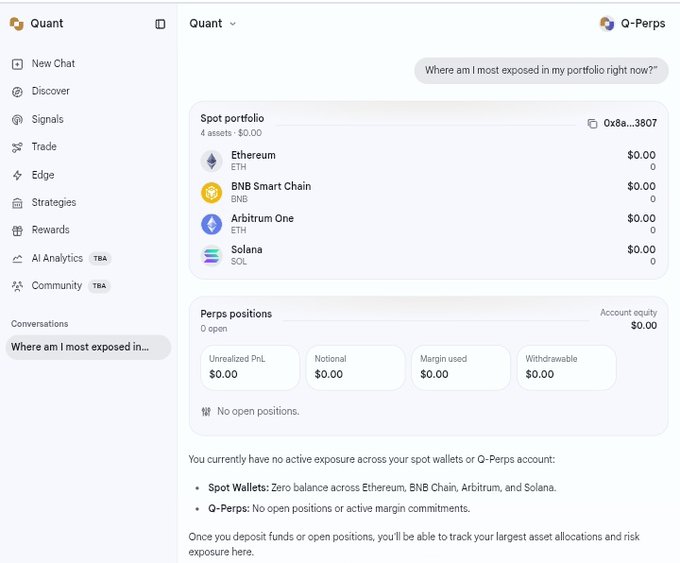This screenshot has width=680, height=563.
Task: Click the Quant title in the header
Action: 206,23
